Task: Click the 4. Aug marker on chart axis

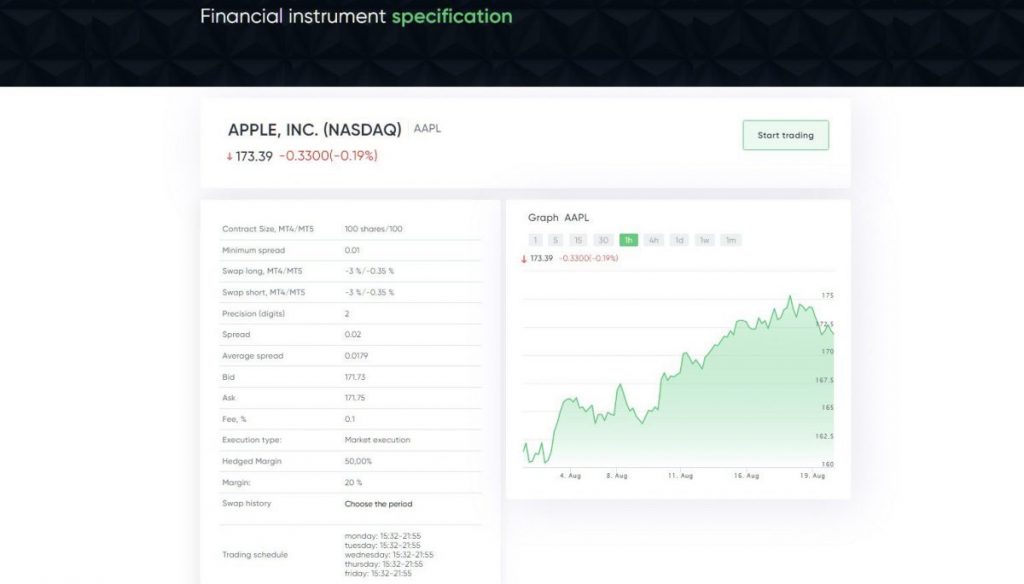Action: click(x=570, y=476)
